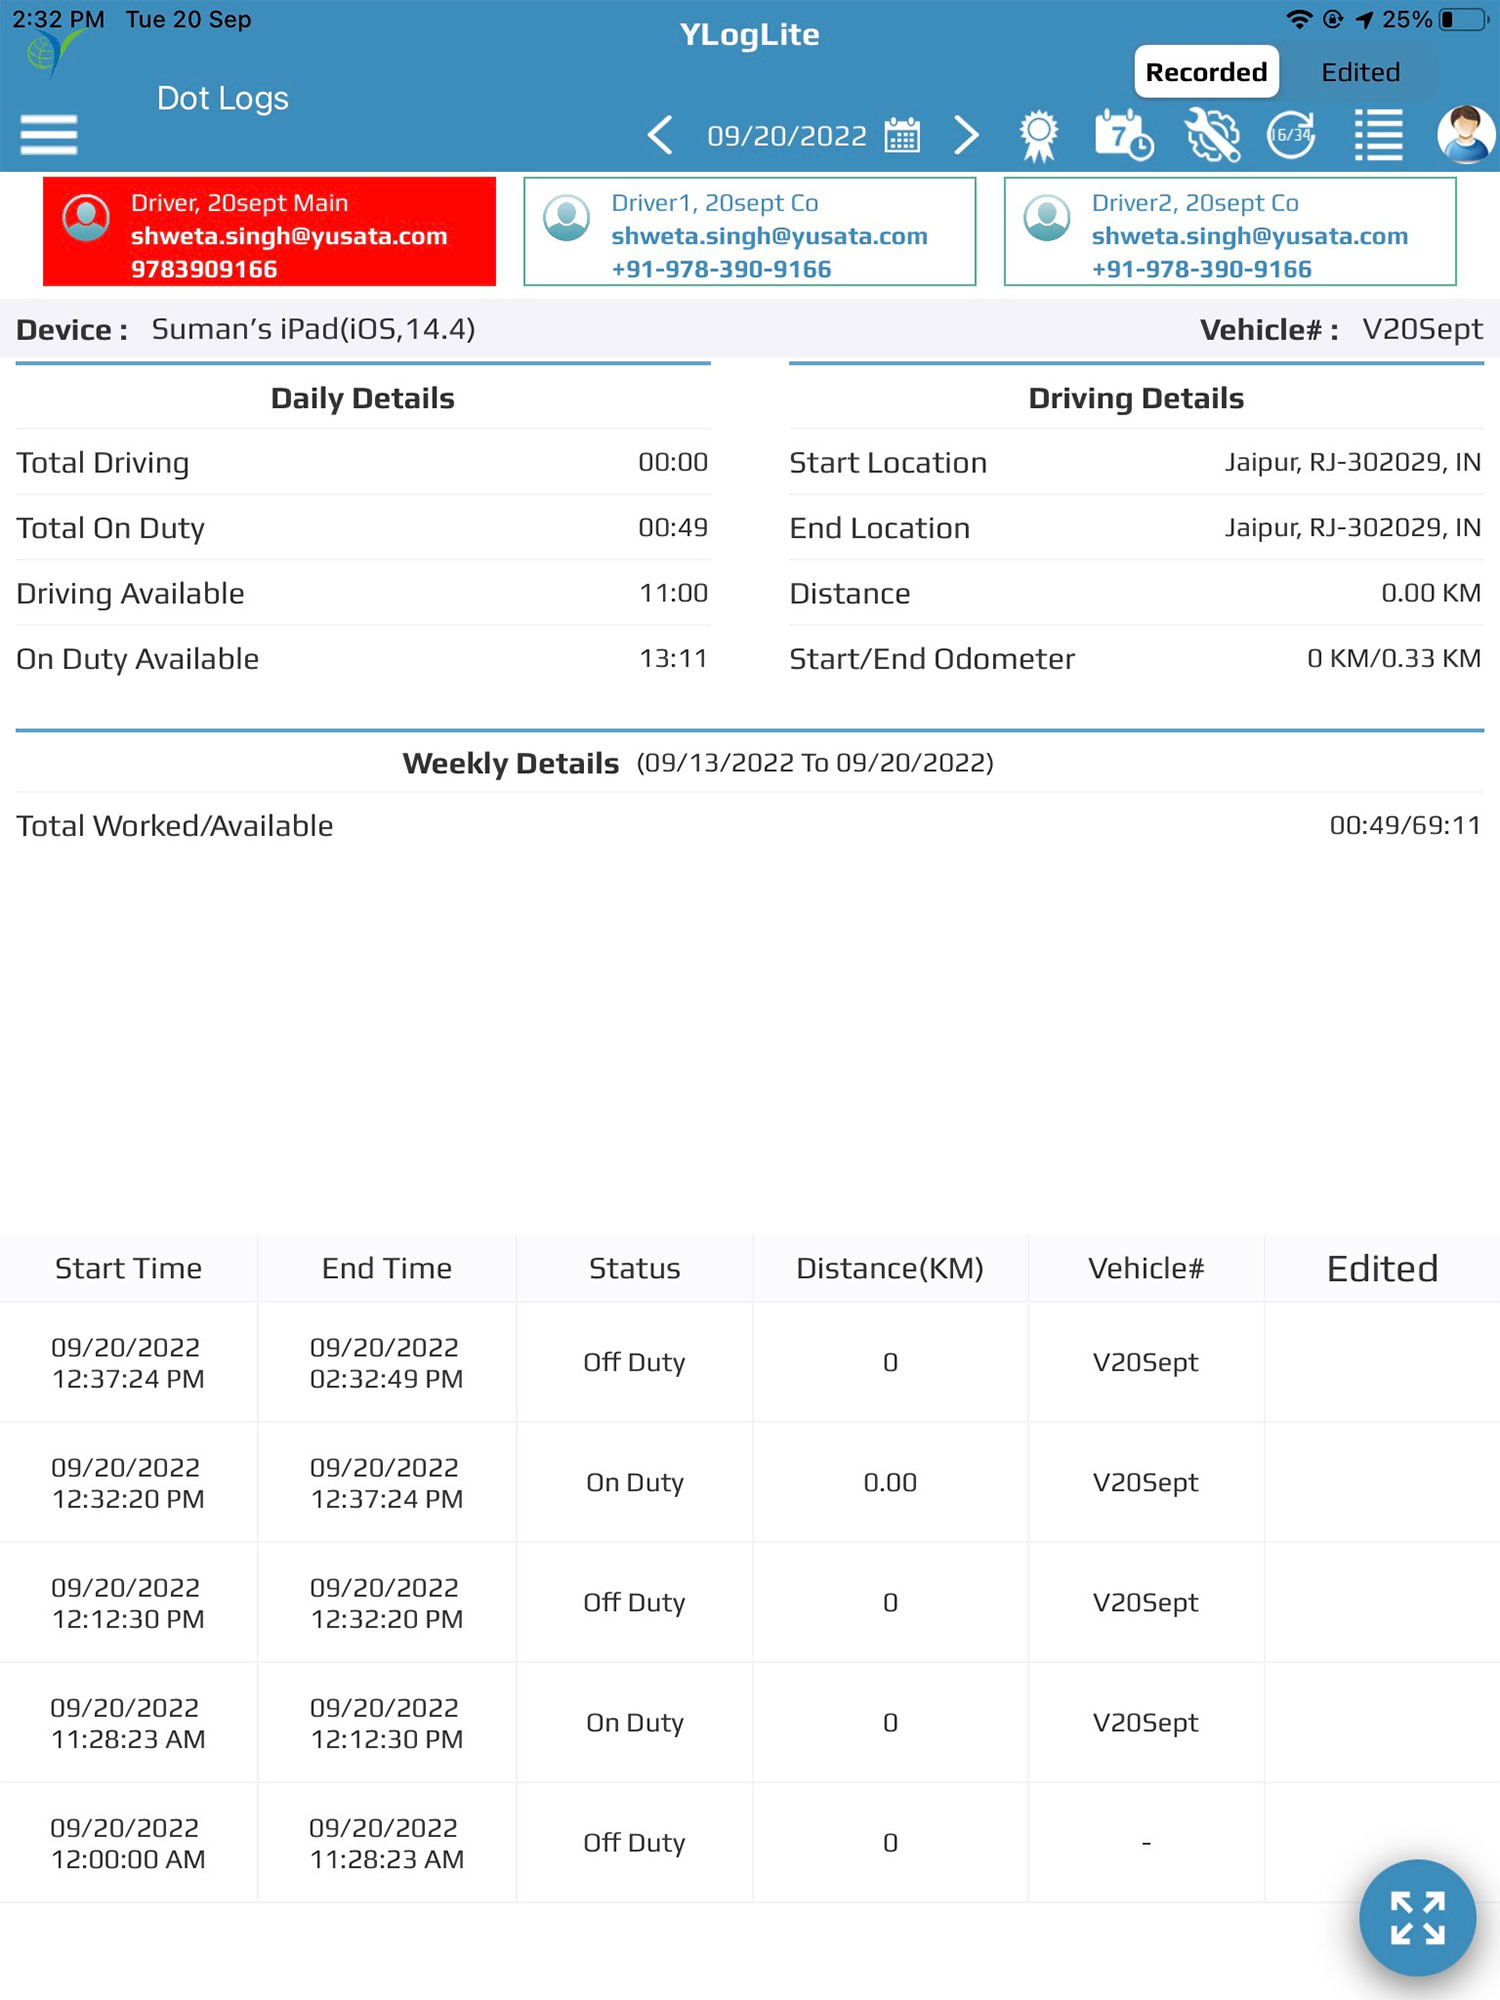Image resolution: width=1500 pixels, height=2000 pixels.
Task: Click the End Time column header
Action: pos(387,1268)
